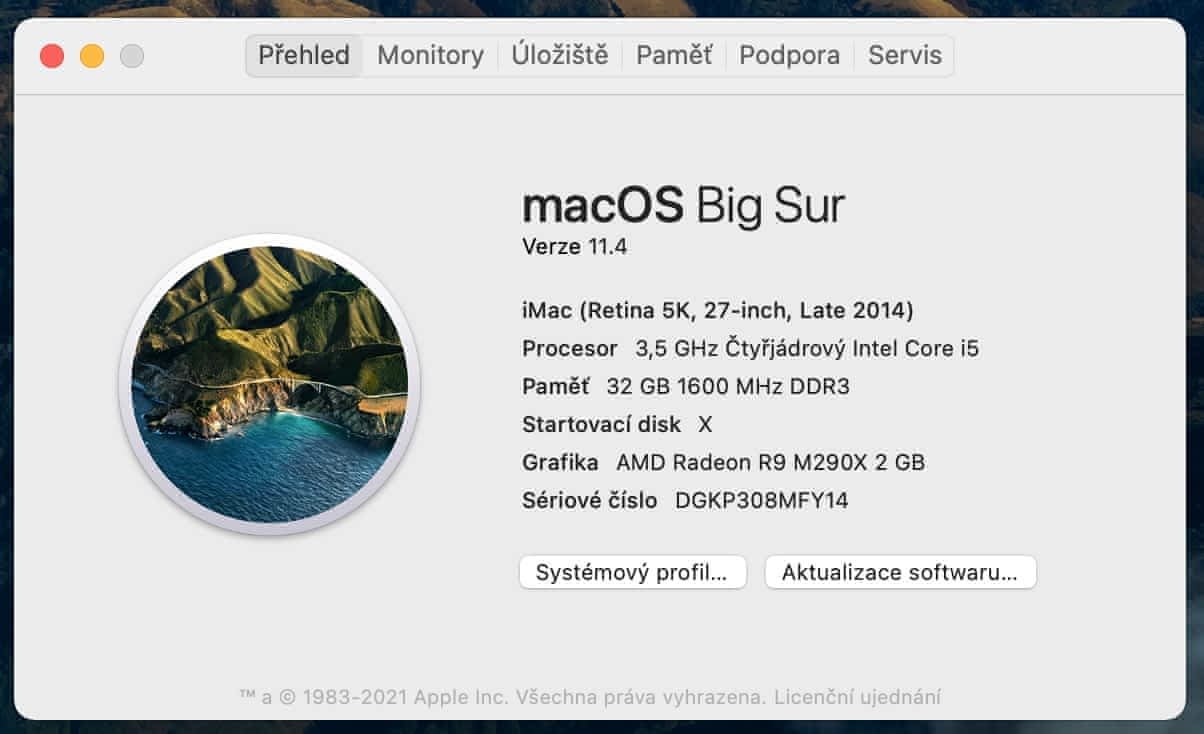Click the serial number DGKP308MFY14
The height and width of the screenshot is (734, 1204).
point(761,500)
